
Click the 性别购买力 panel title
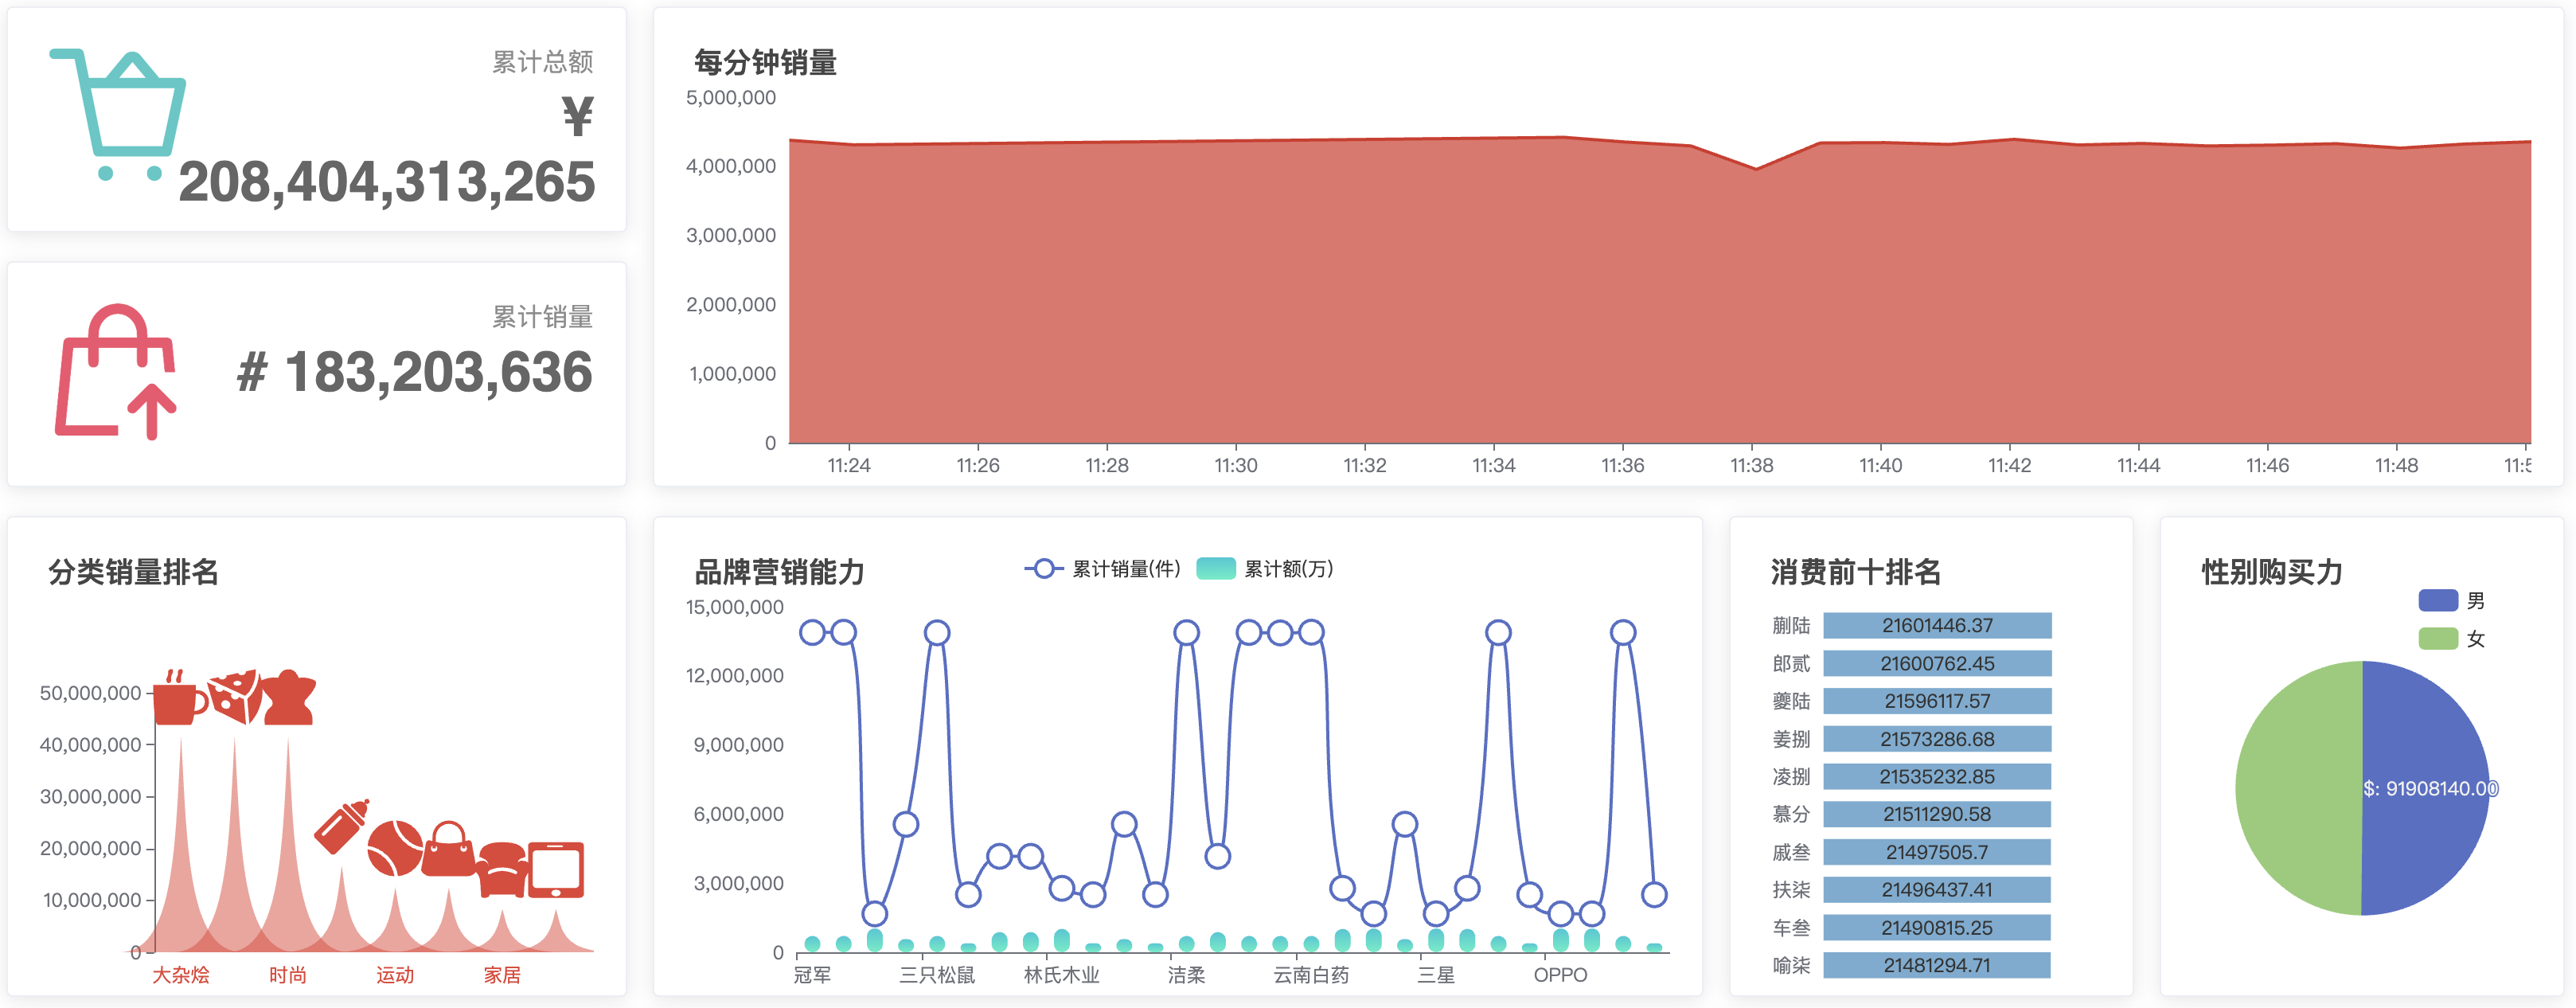click(2272, 572)
